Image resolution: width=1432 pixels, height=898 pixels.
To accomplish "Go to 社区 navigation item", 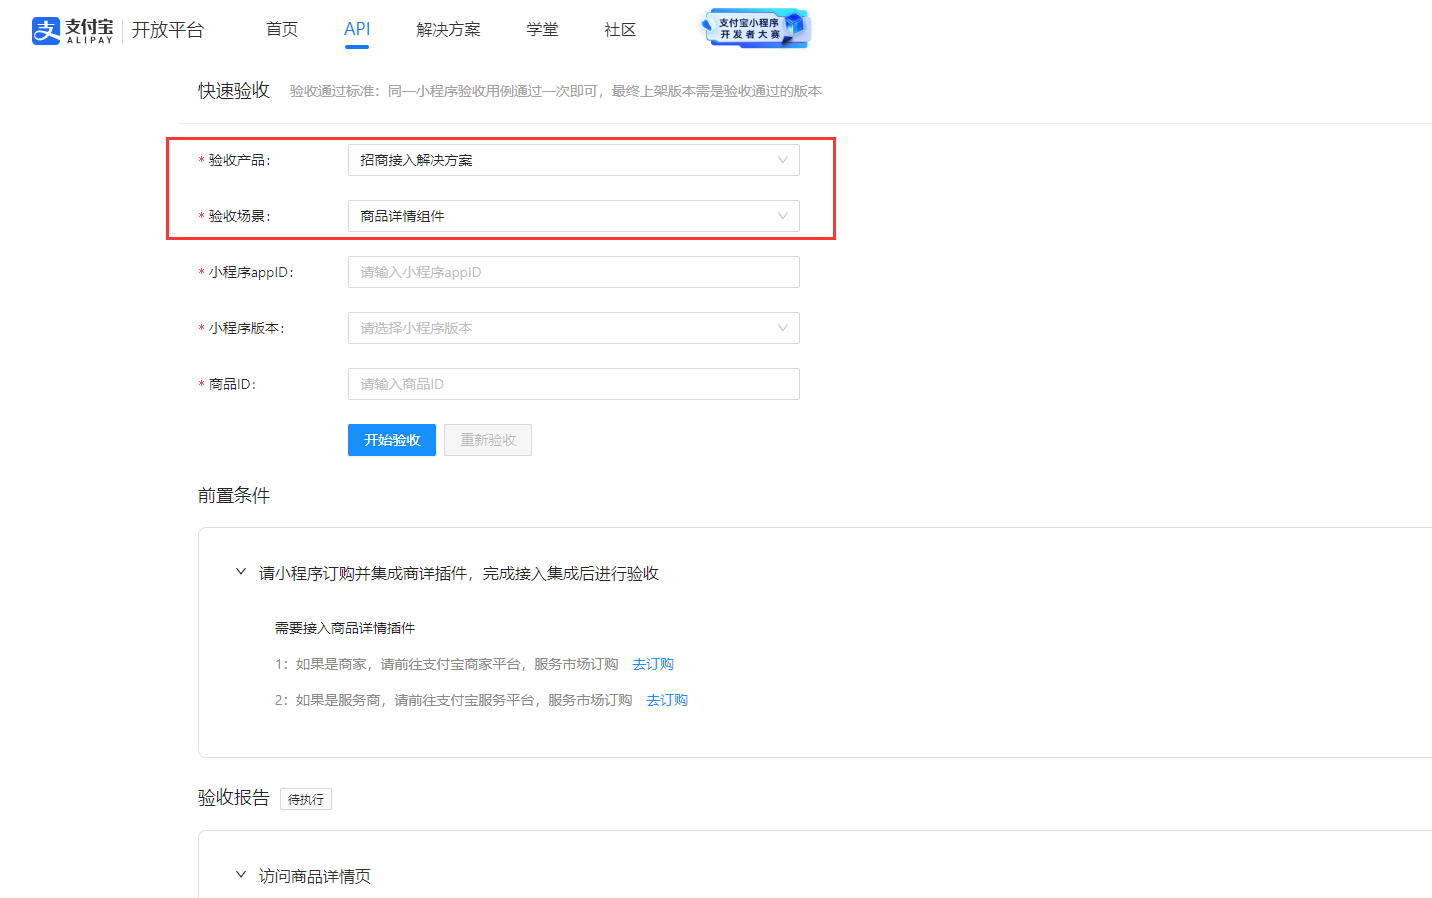I will tap(620, 30).
